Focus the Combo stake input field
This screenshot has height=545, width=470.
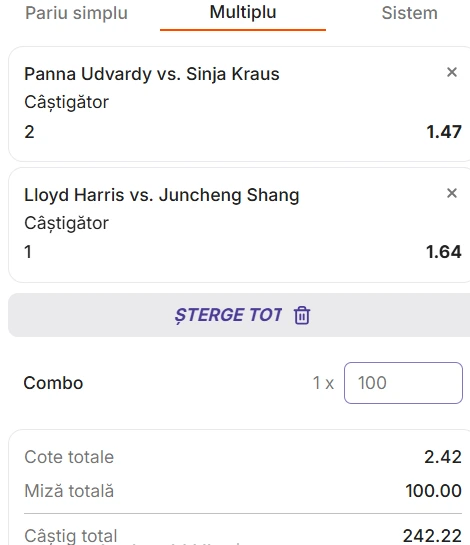(x=403, y=383)
